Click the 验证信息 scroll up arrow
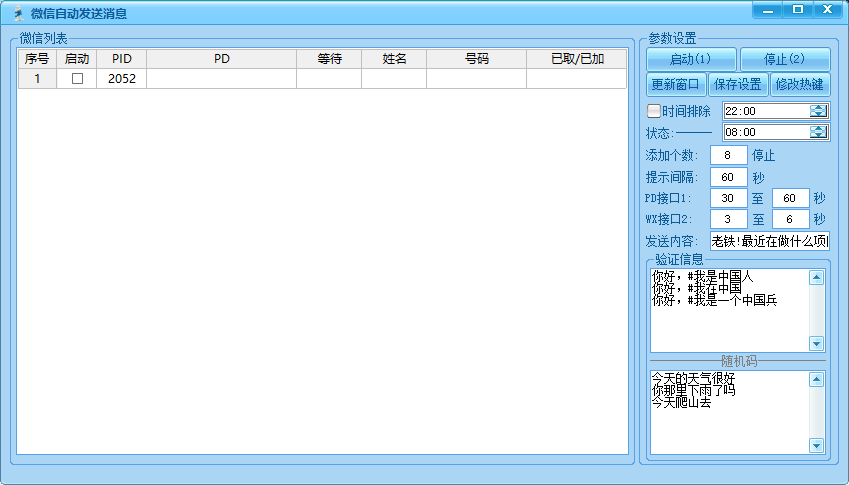This screenshot has height=485, width=849. point(817,278)
